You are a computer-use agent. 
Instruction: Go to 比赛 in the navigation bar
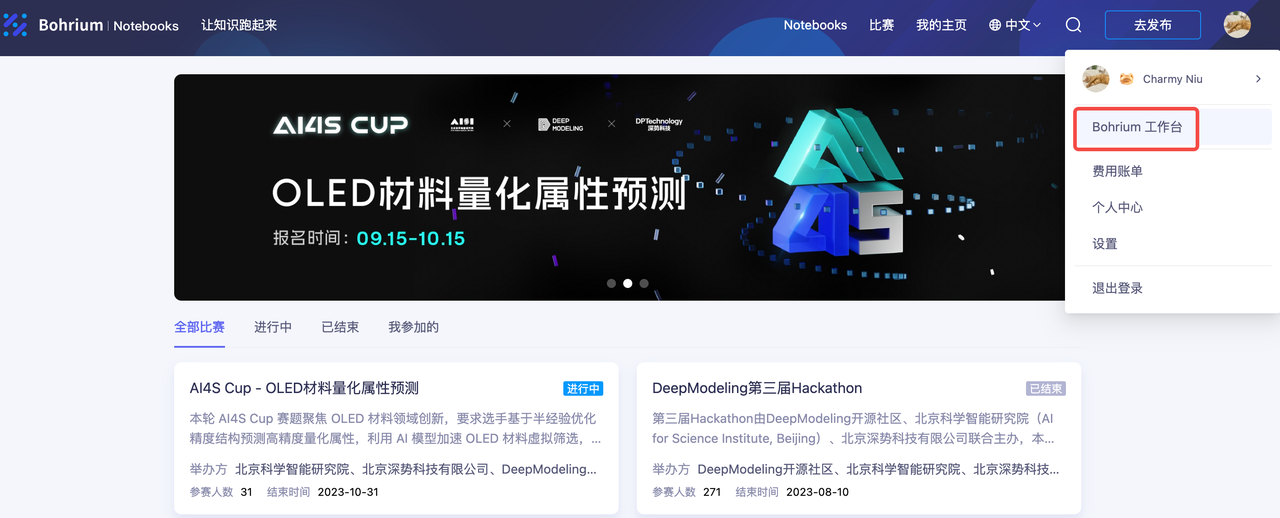coord(881,25)
